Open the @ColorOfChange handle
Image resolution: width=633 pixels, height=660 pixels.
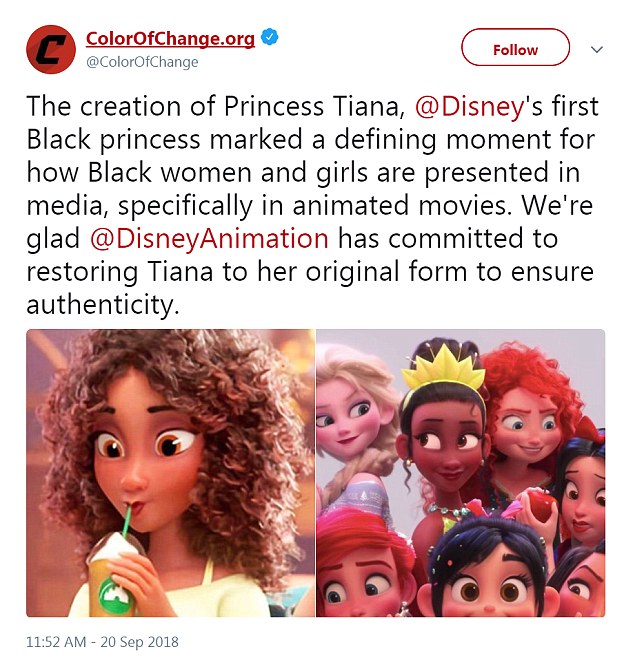coord(142,62)
